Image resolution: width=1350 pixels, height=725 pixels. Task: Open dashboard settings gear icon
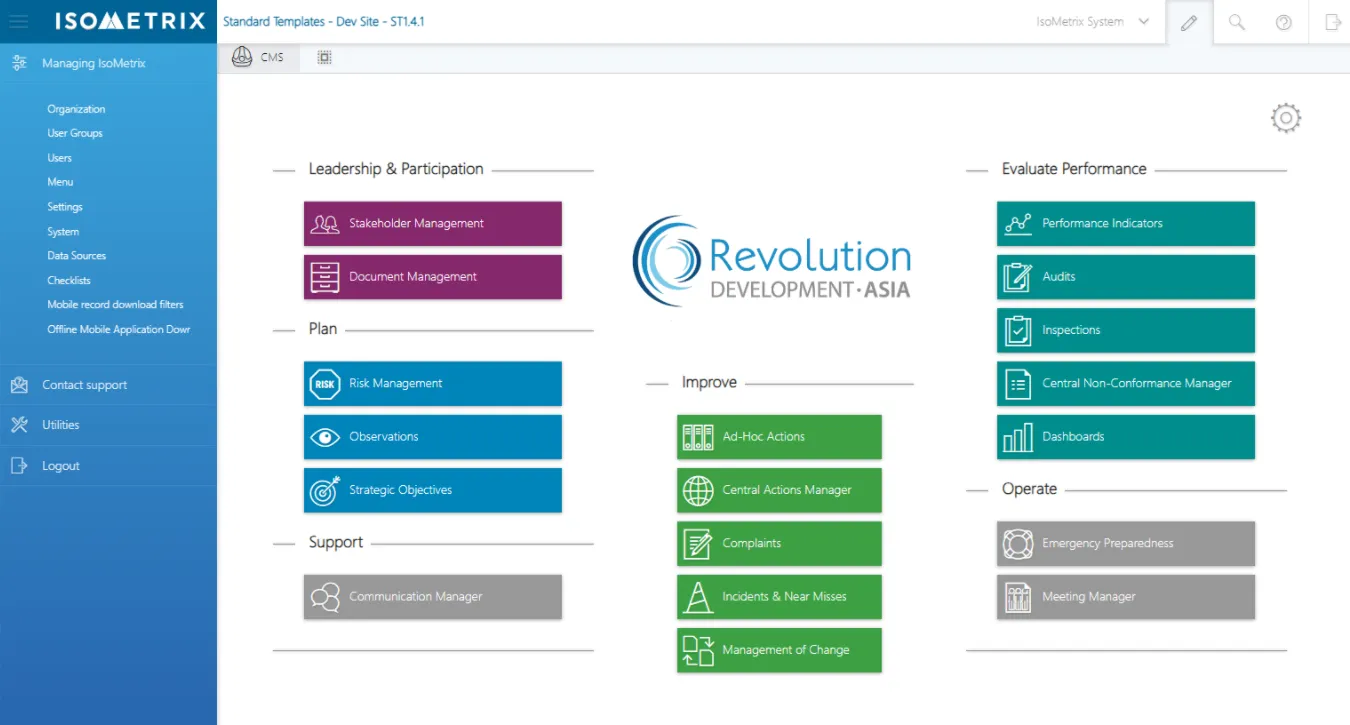[1286, 118]
